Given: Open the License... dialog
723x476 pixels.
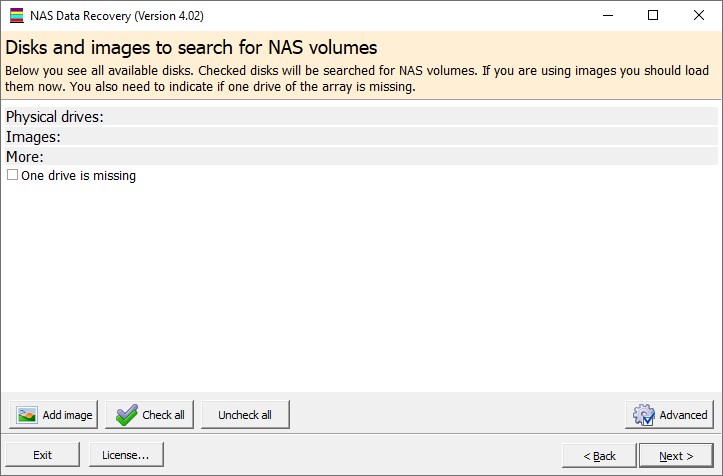Looking at the screenshot, I should pyautogui.click(x=125, y=455).
